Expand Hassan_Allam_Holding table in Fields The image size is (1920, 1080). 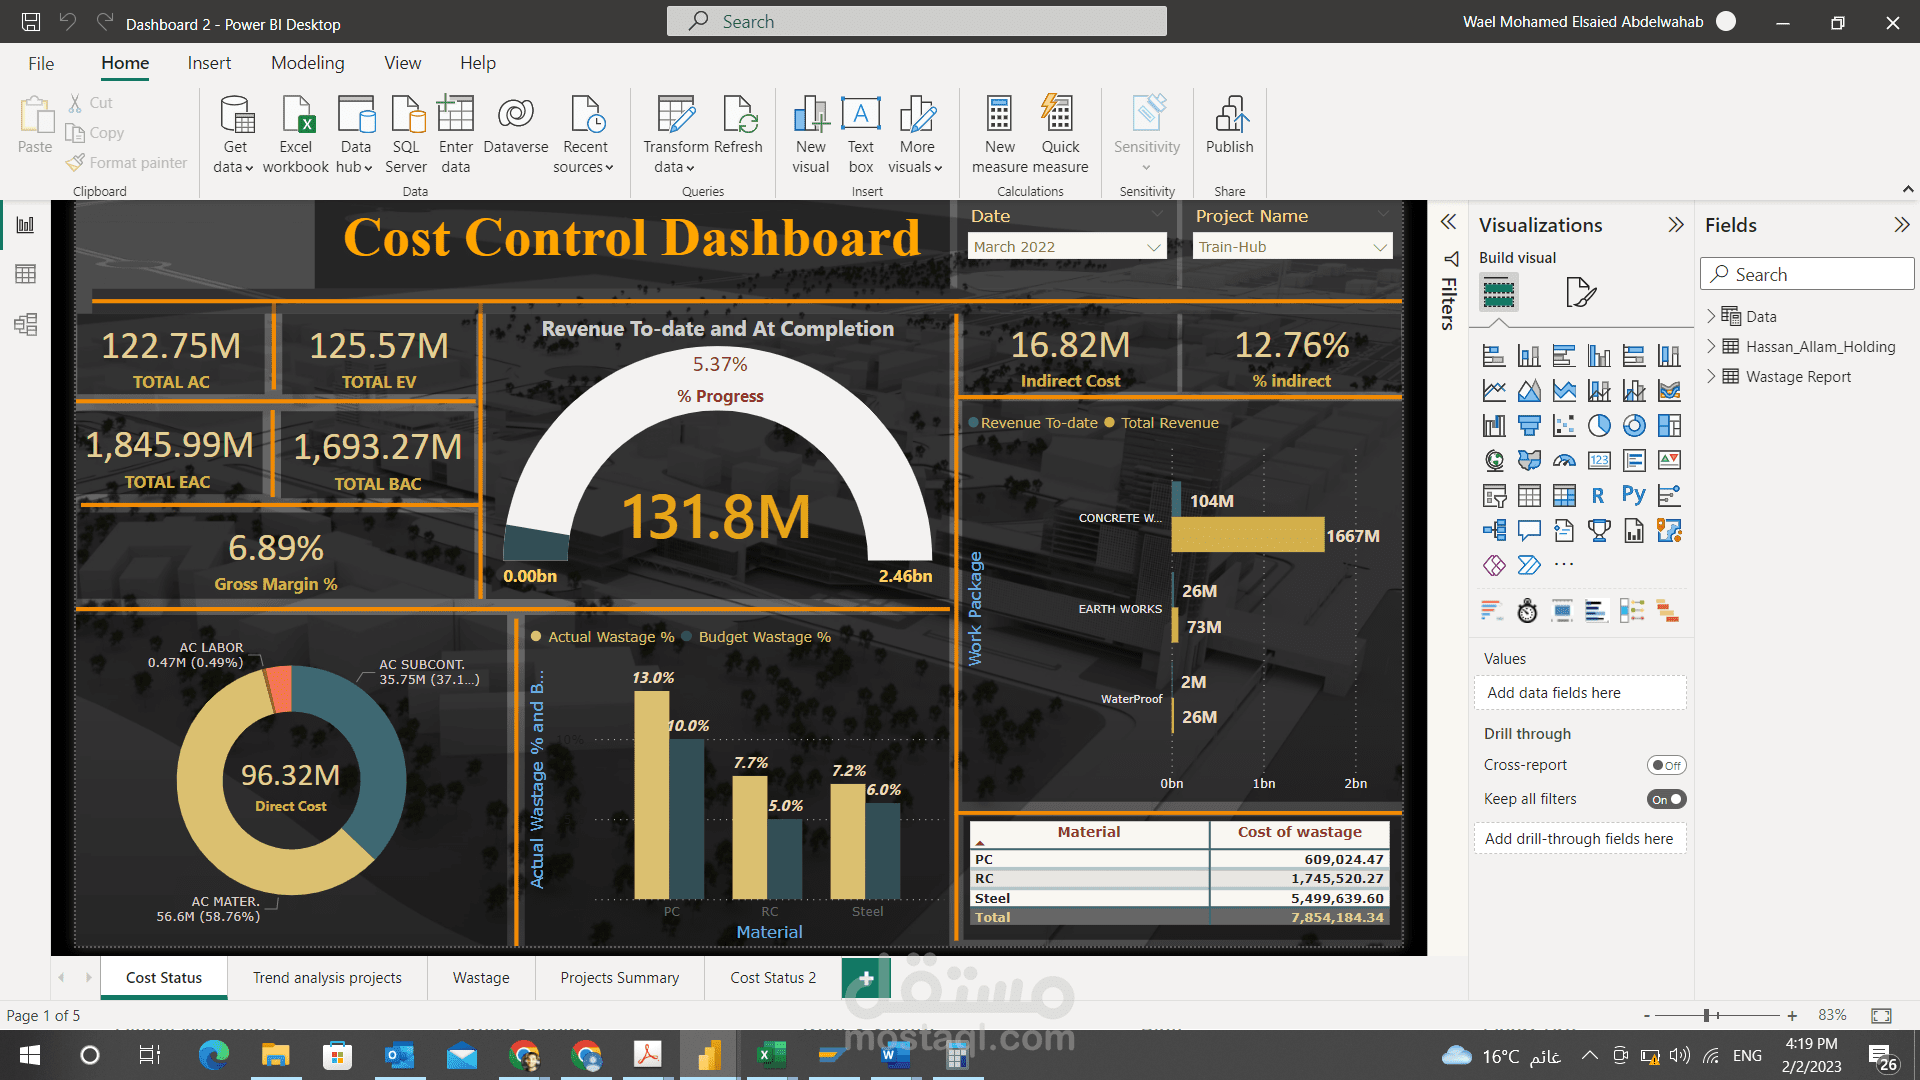[x=1711, y=346]
